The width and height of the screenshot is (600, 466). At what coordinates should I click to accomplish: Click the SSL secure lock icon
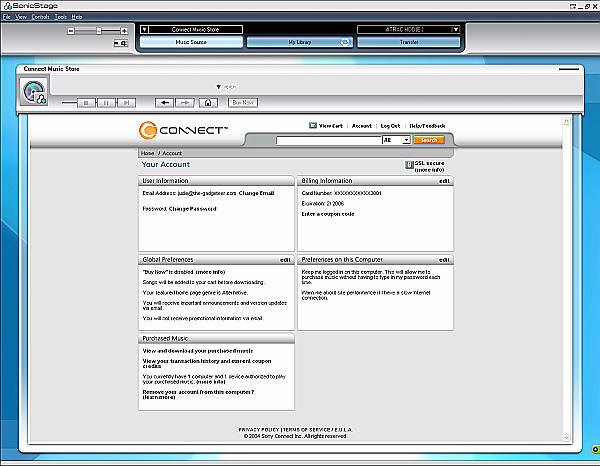point(409,165)
